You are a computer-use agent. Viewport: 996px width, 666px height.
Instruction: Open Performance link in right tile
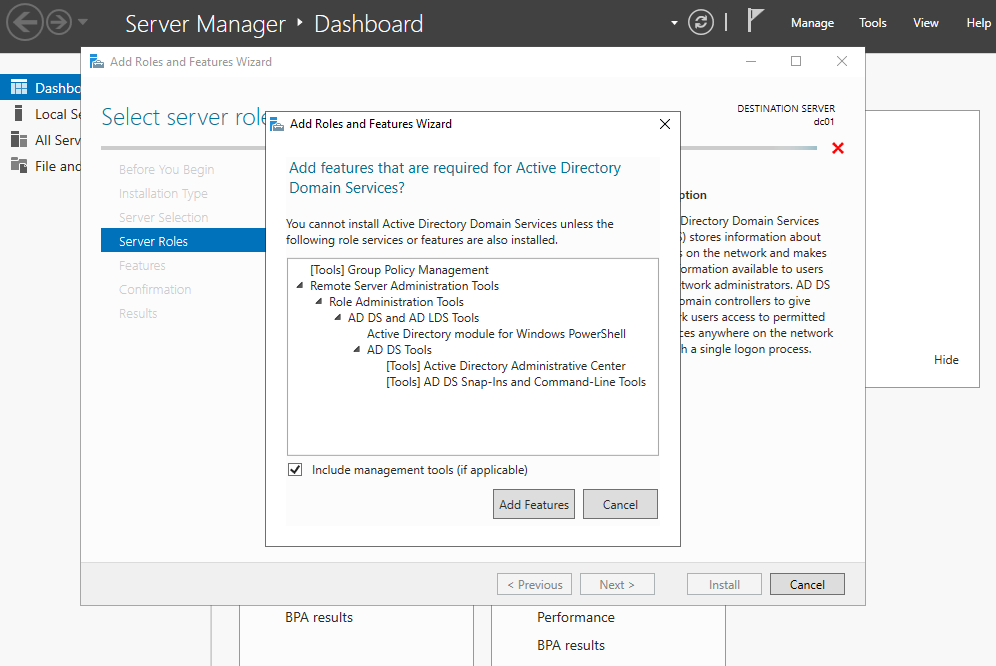pos(575,617)
